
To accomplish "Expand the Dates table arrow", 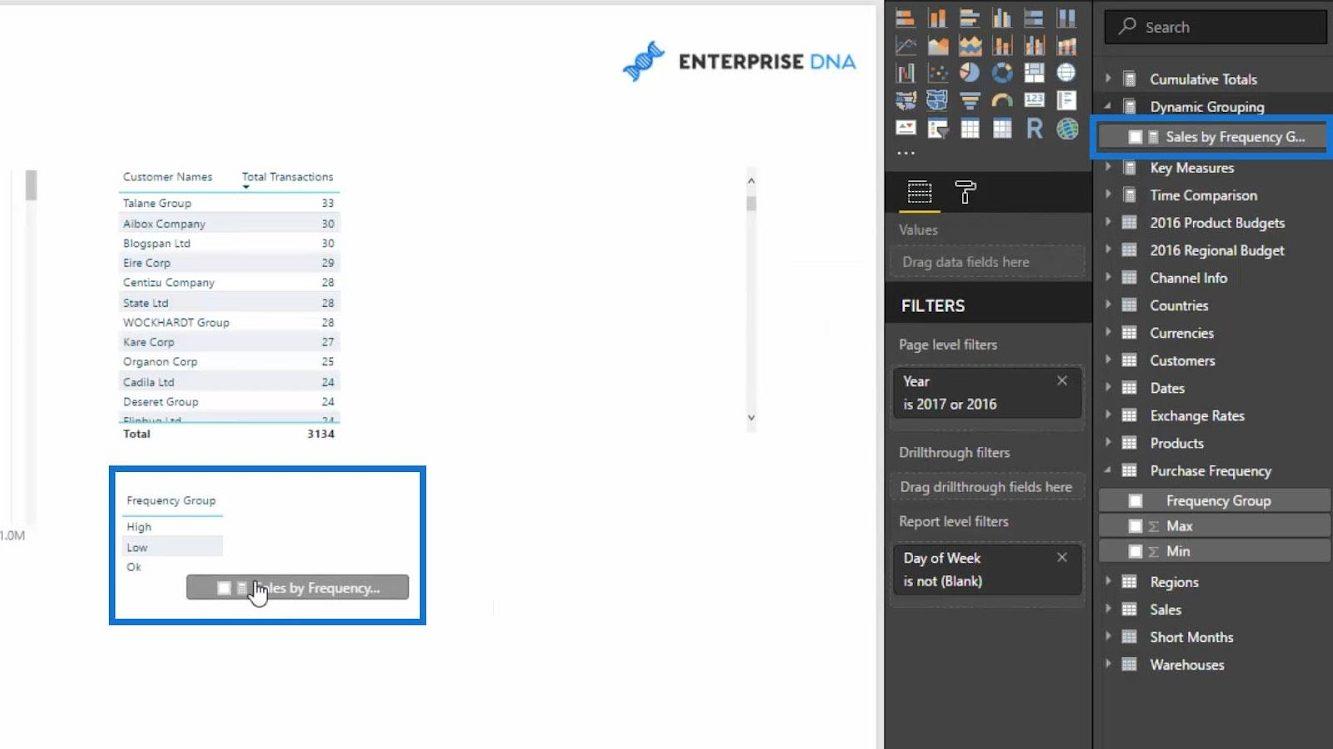I will pyautogui.click(x=1108, y=388).
